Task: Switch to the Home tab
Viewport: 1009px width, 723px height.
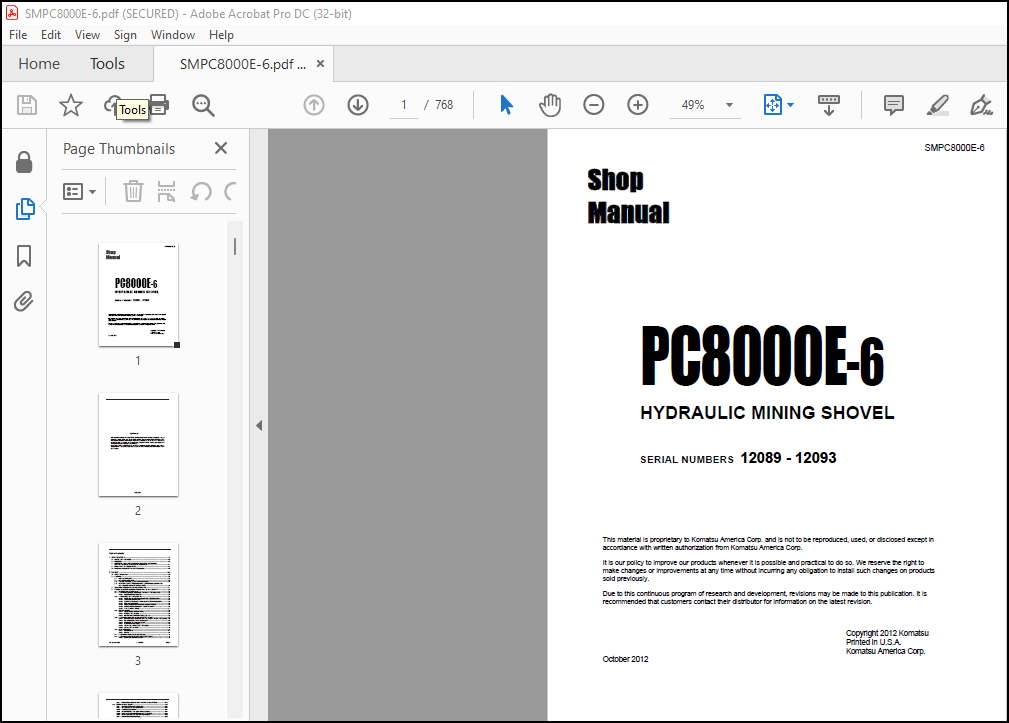Action: point(39,64)
